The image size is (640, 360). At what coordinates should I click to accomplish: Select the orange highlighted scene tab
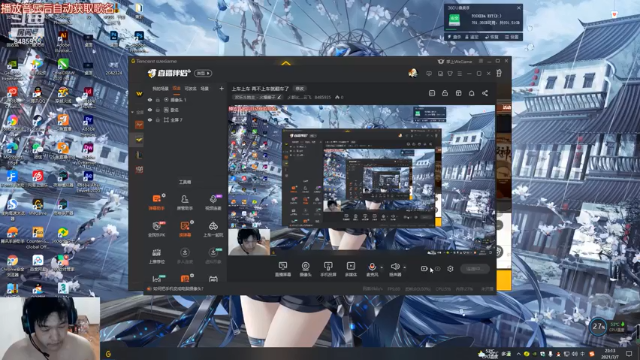(x=176, y=89)
